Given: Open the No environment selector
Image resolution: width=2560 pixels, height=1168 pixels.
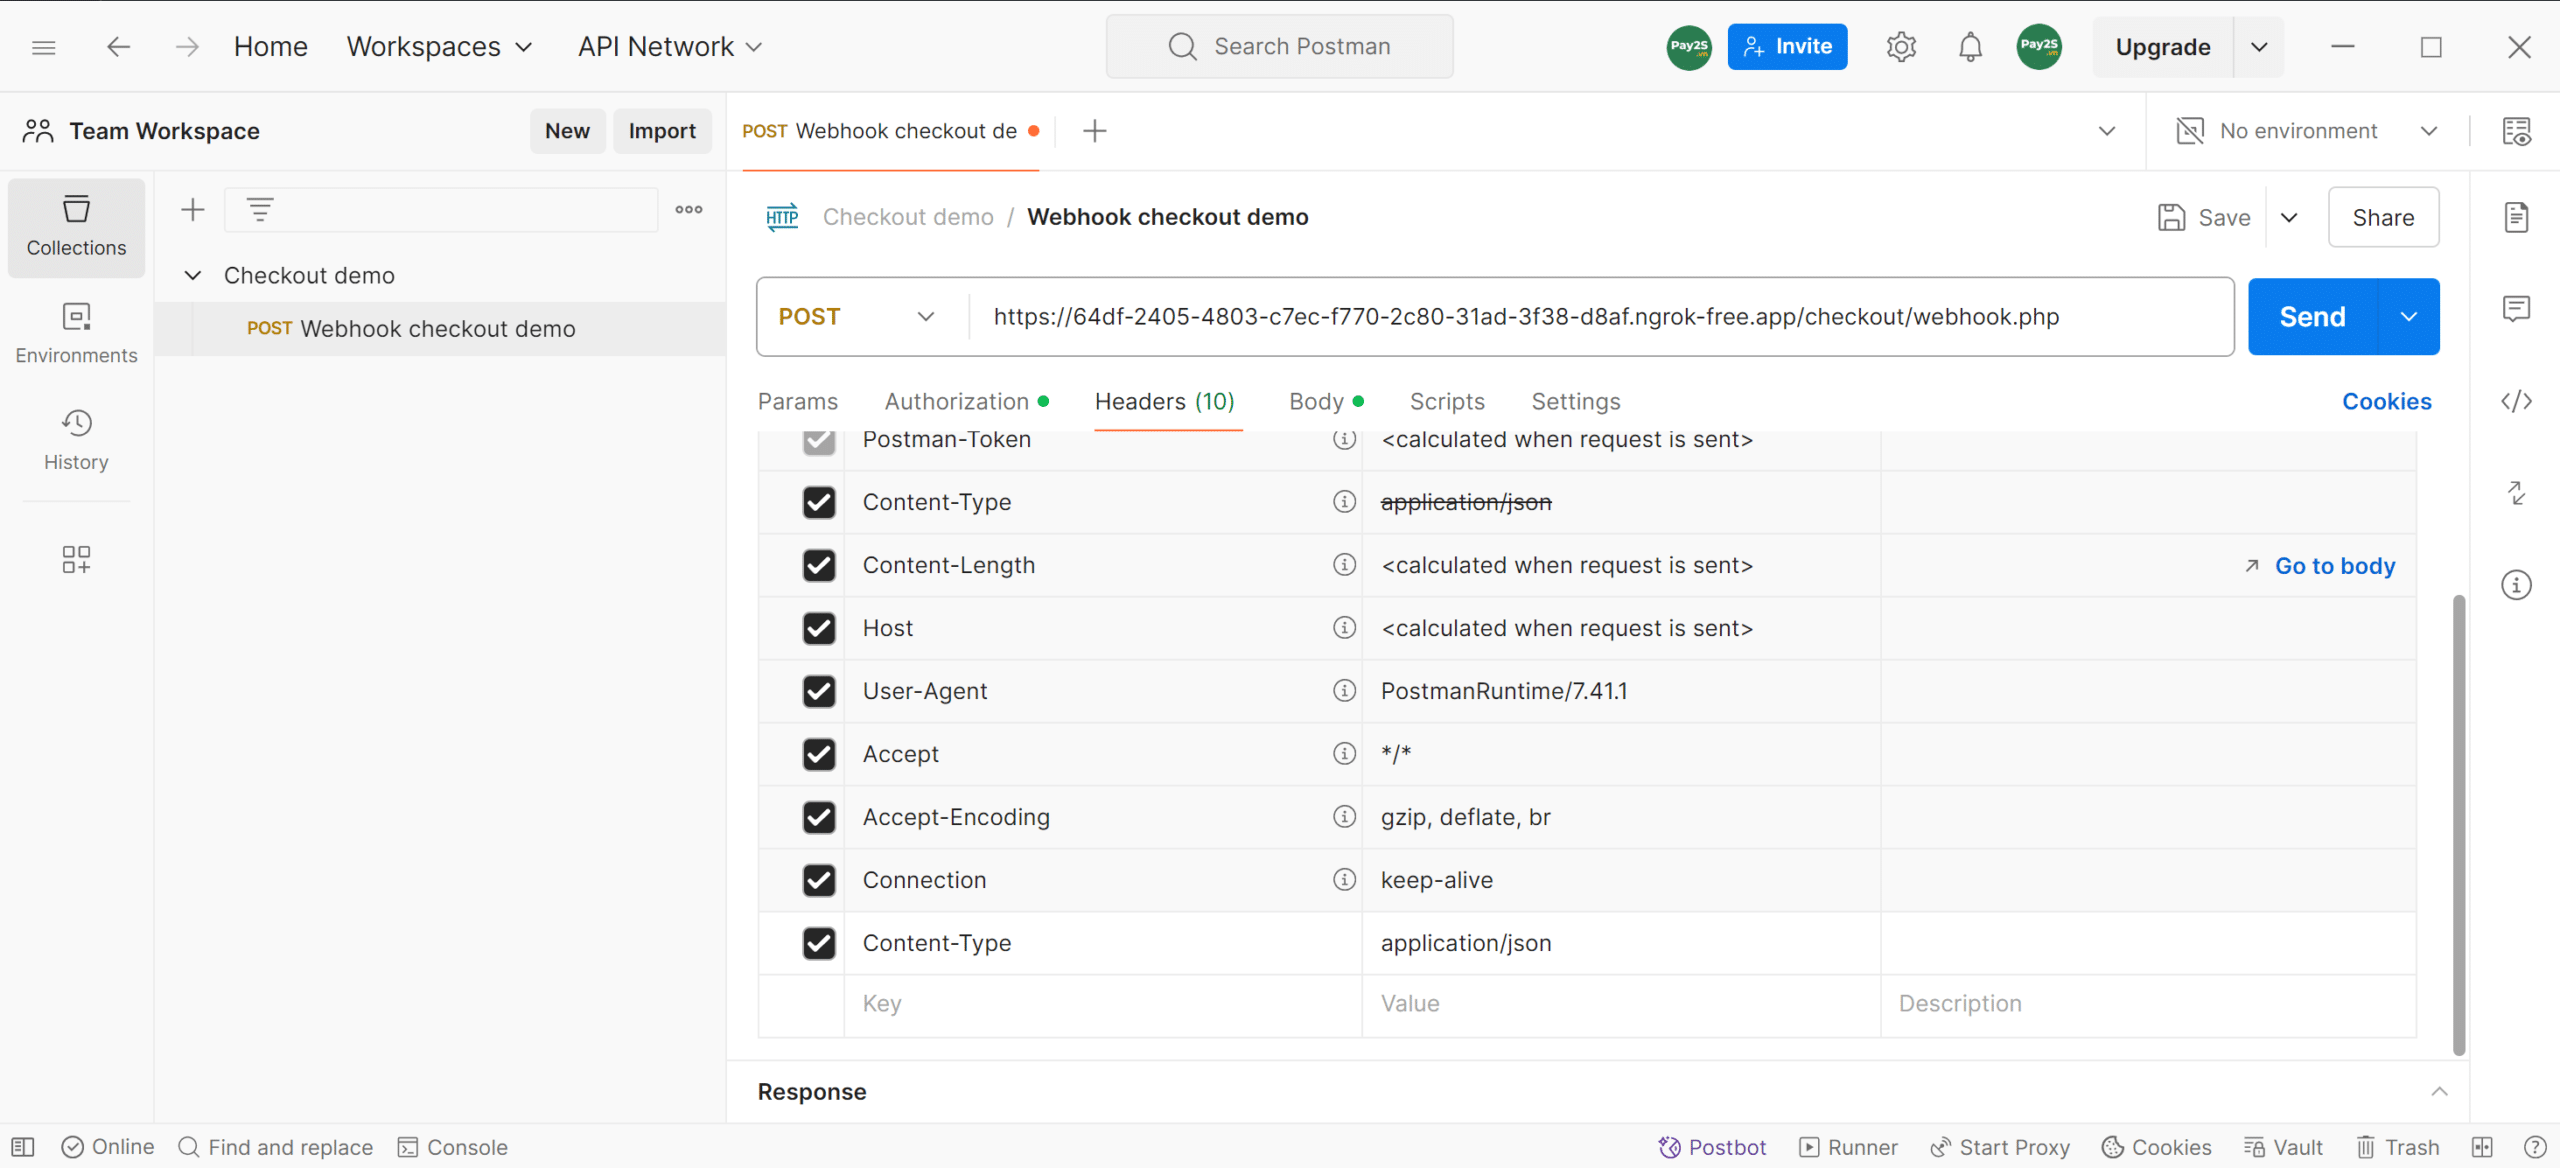Looking at the screenshot, I should pyautogui.click(x=2307, y=131).
